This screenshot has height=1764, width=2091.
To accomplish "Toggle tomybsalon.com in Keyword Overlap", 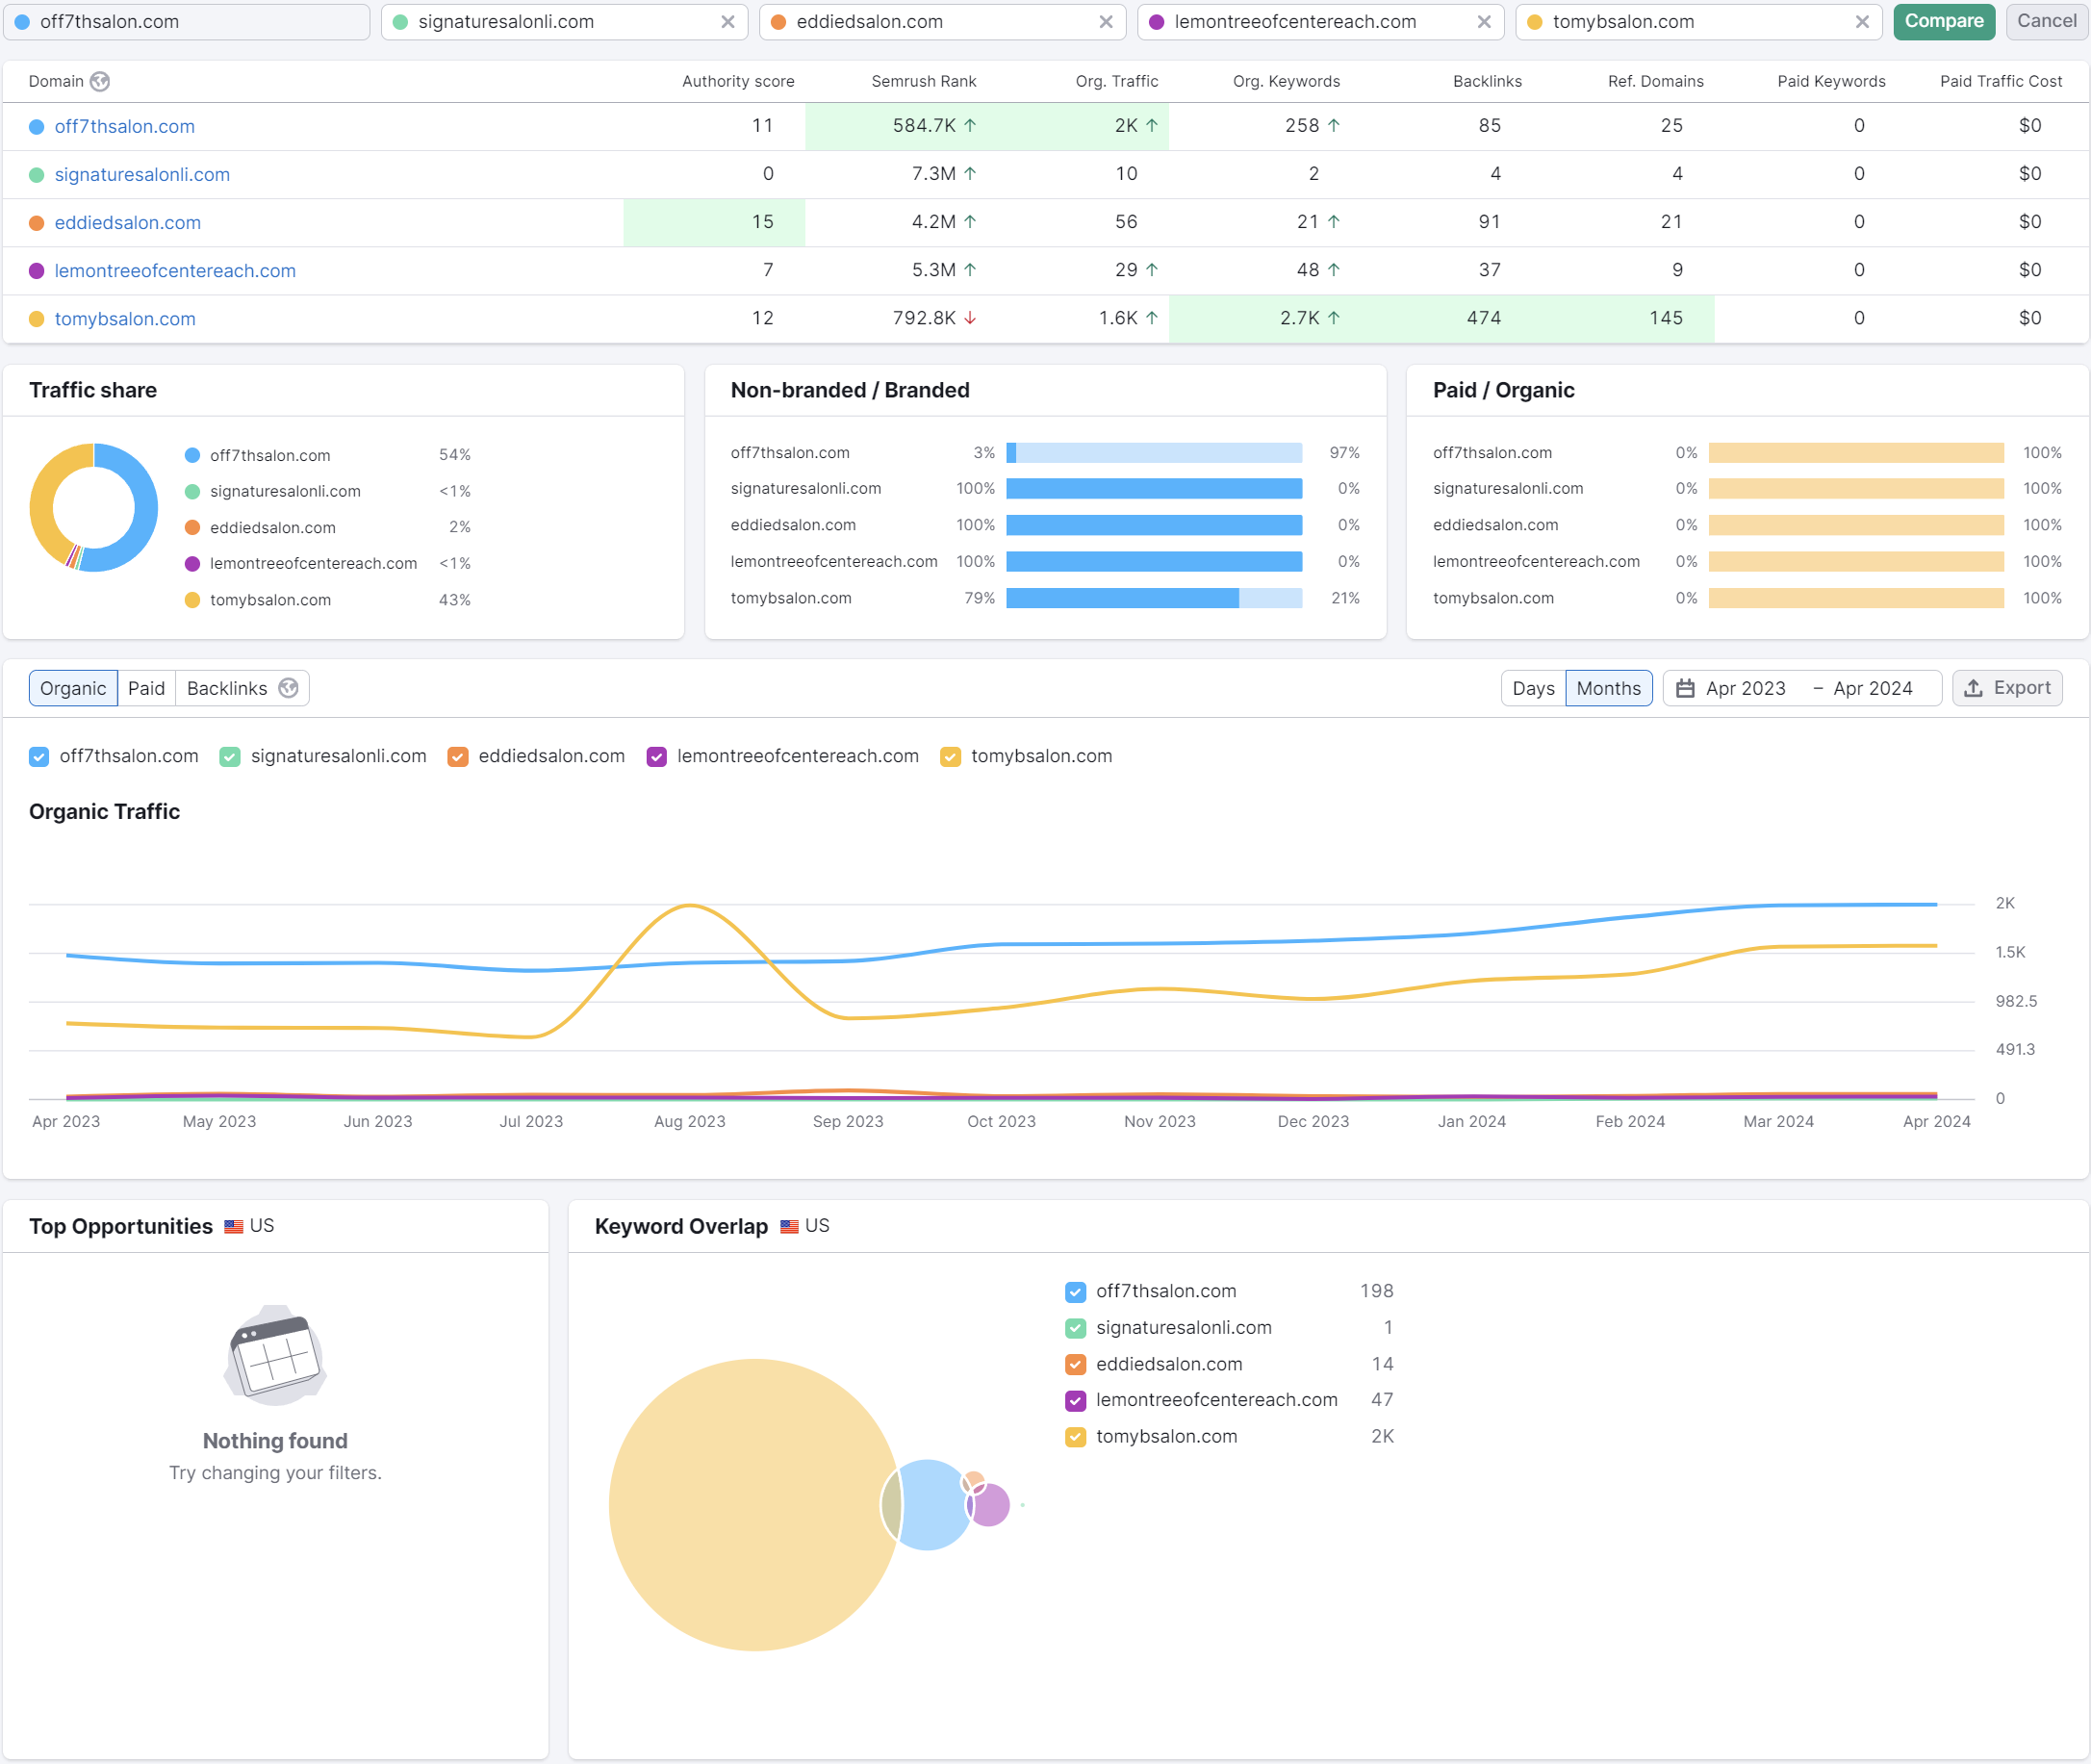I will pyautogui.click(x=1076, y=1437).
